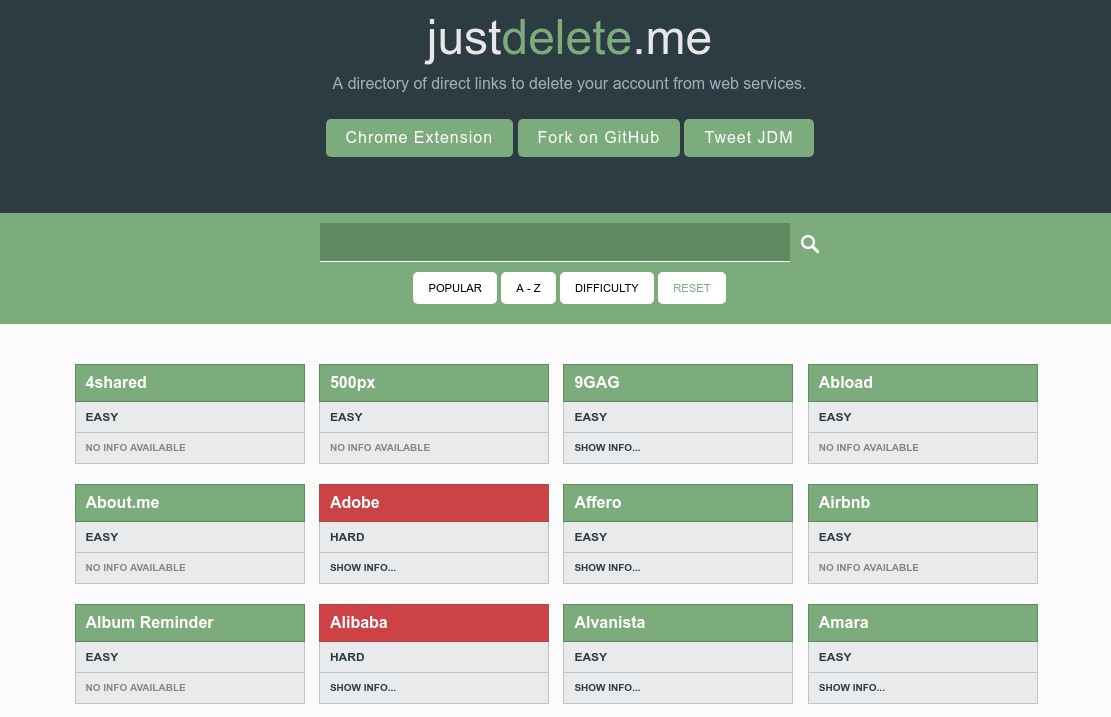Click the search magnifier icon
The width and height of the screenshot is (1111, 717).
(x=809, y=243)
